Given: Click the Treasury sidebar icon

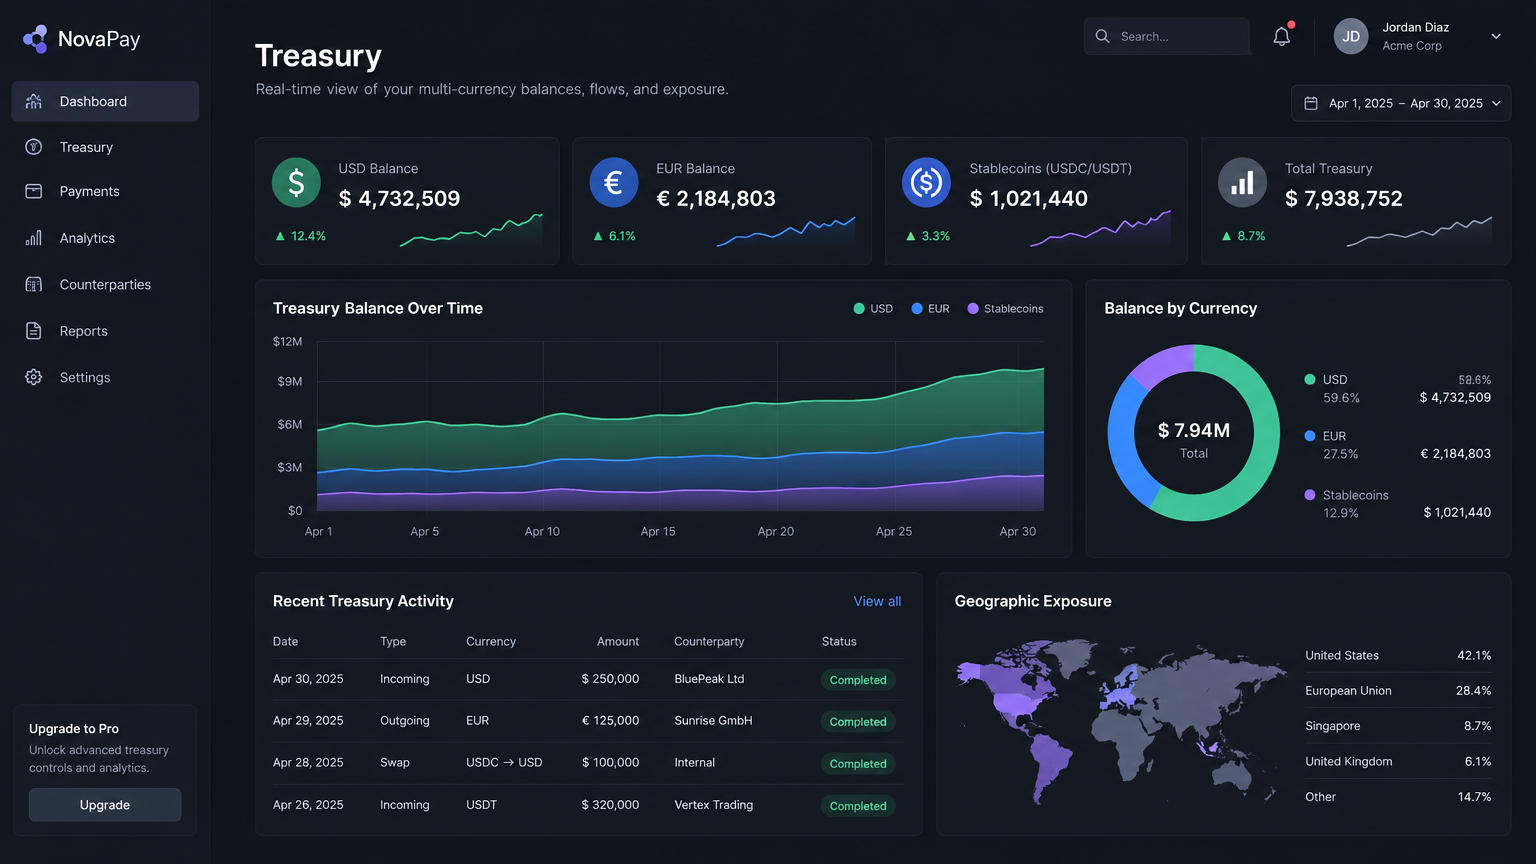Looking at the screenshot, I should 34,147.
